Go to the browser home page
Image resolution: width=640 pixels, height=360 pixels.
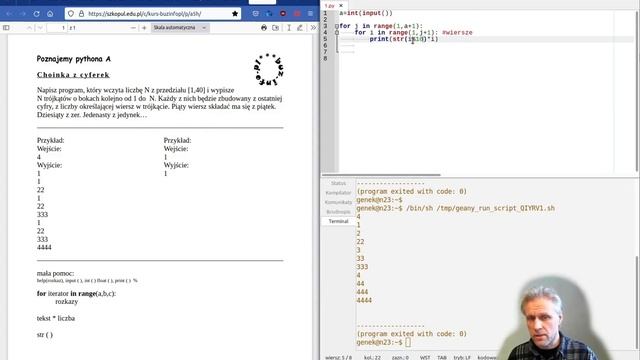(x=50, y=14)
